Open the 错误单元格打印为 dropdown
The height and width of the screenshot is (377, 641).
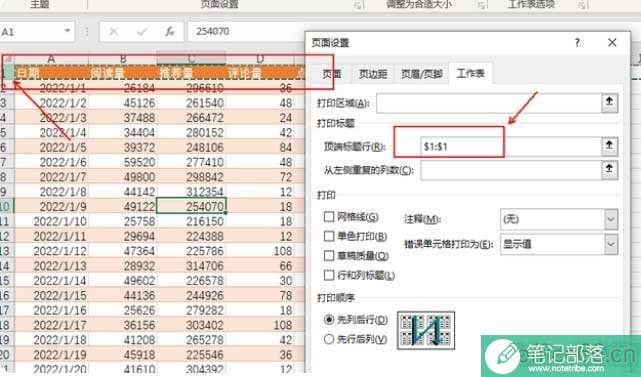[611, 245]
